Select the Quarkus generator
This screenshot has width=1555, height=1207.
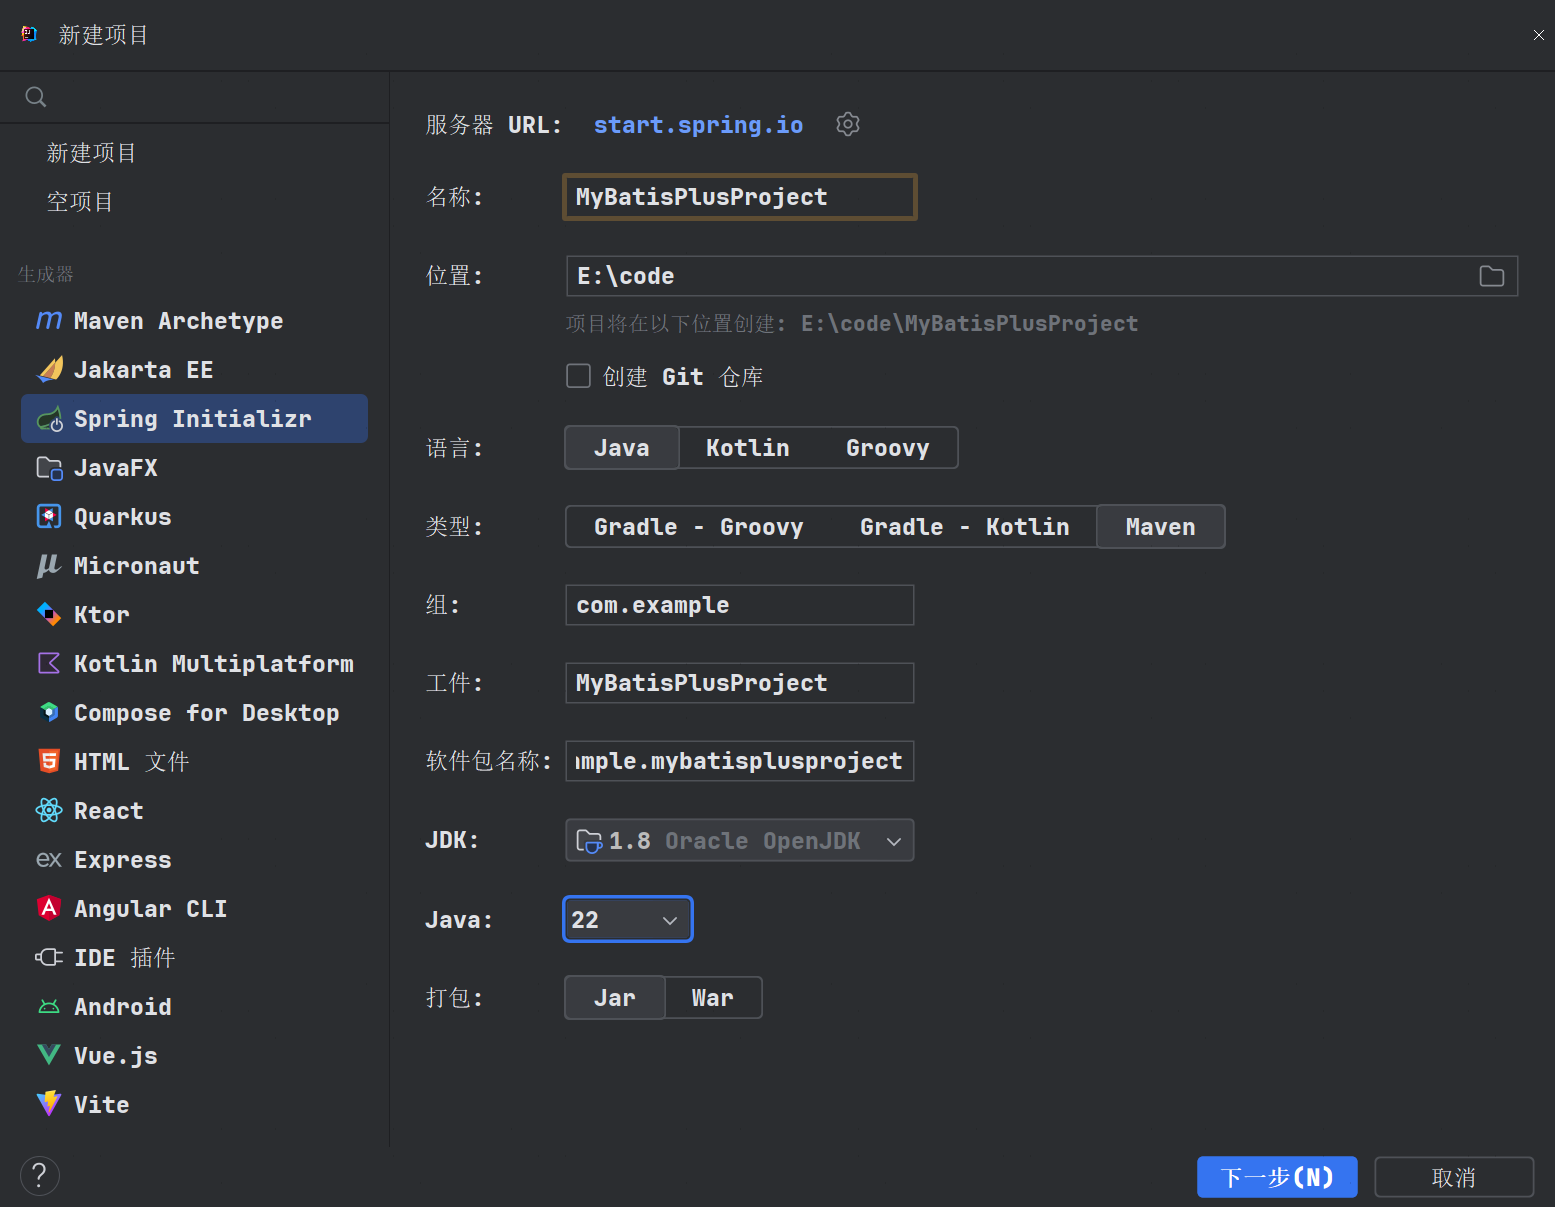pyautogui.click(x=195, y=517)
